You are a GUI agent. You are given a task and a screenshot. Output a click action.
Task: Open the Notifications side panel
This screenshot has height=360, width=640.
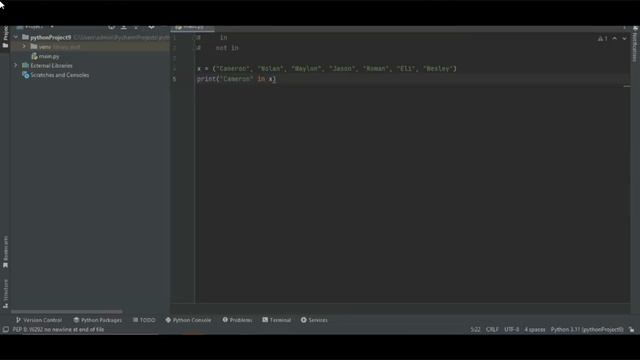pyautogui.click(x=635, y=44)
